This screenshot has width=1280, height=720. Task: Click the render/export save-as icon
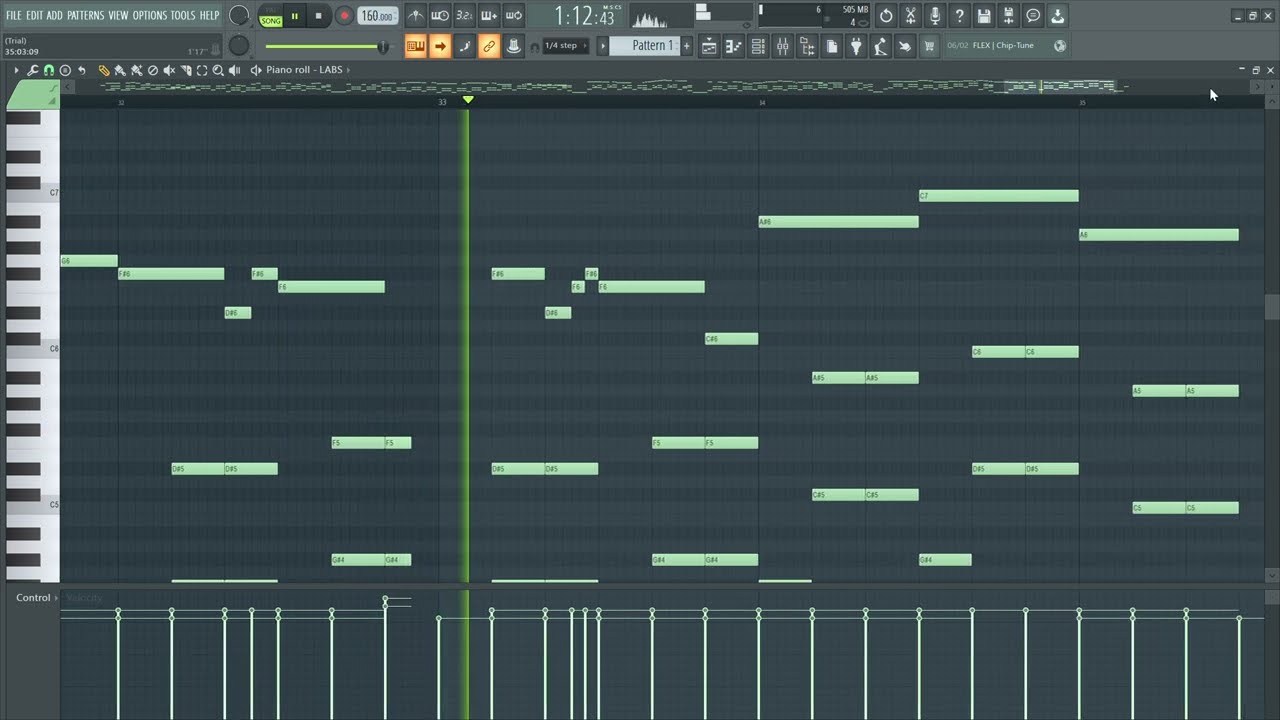[x=1008, y=16]
